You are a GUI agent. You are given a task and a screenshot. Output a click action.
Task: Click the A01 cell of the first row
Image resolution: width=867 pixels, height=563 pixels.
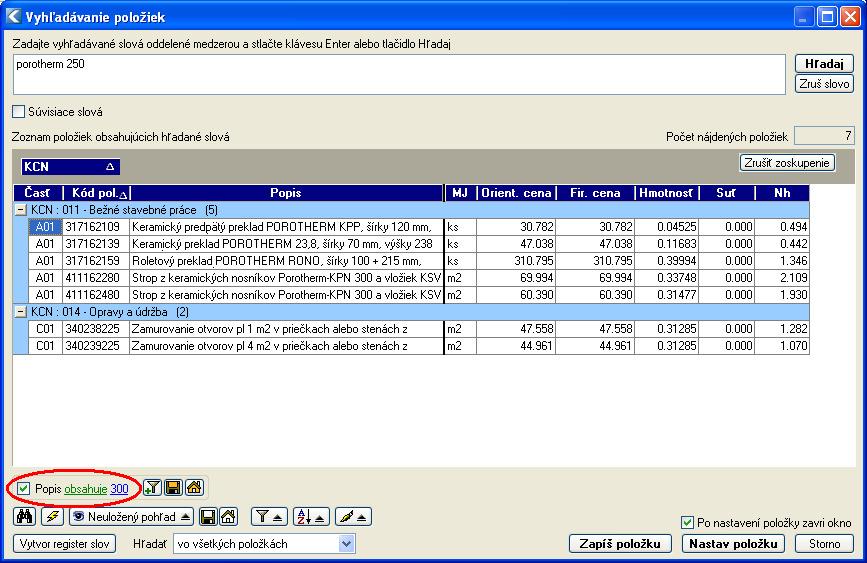click(x=45, y=227)
